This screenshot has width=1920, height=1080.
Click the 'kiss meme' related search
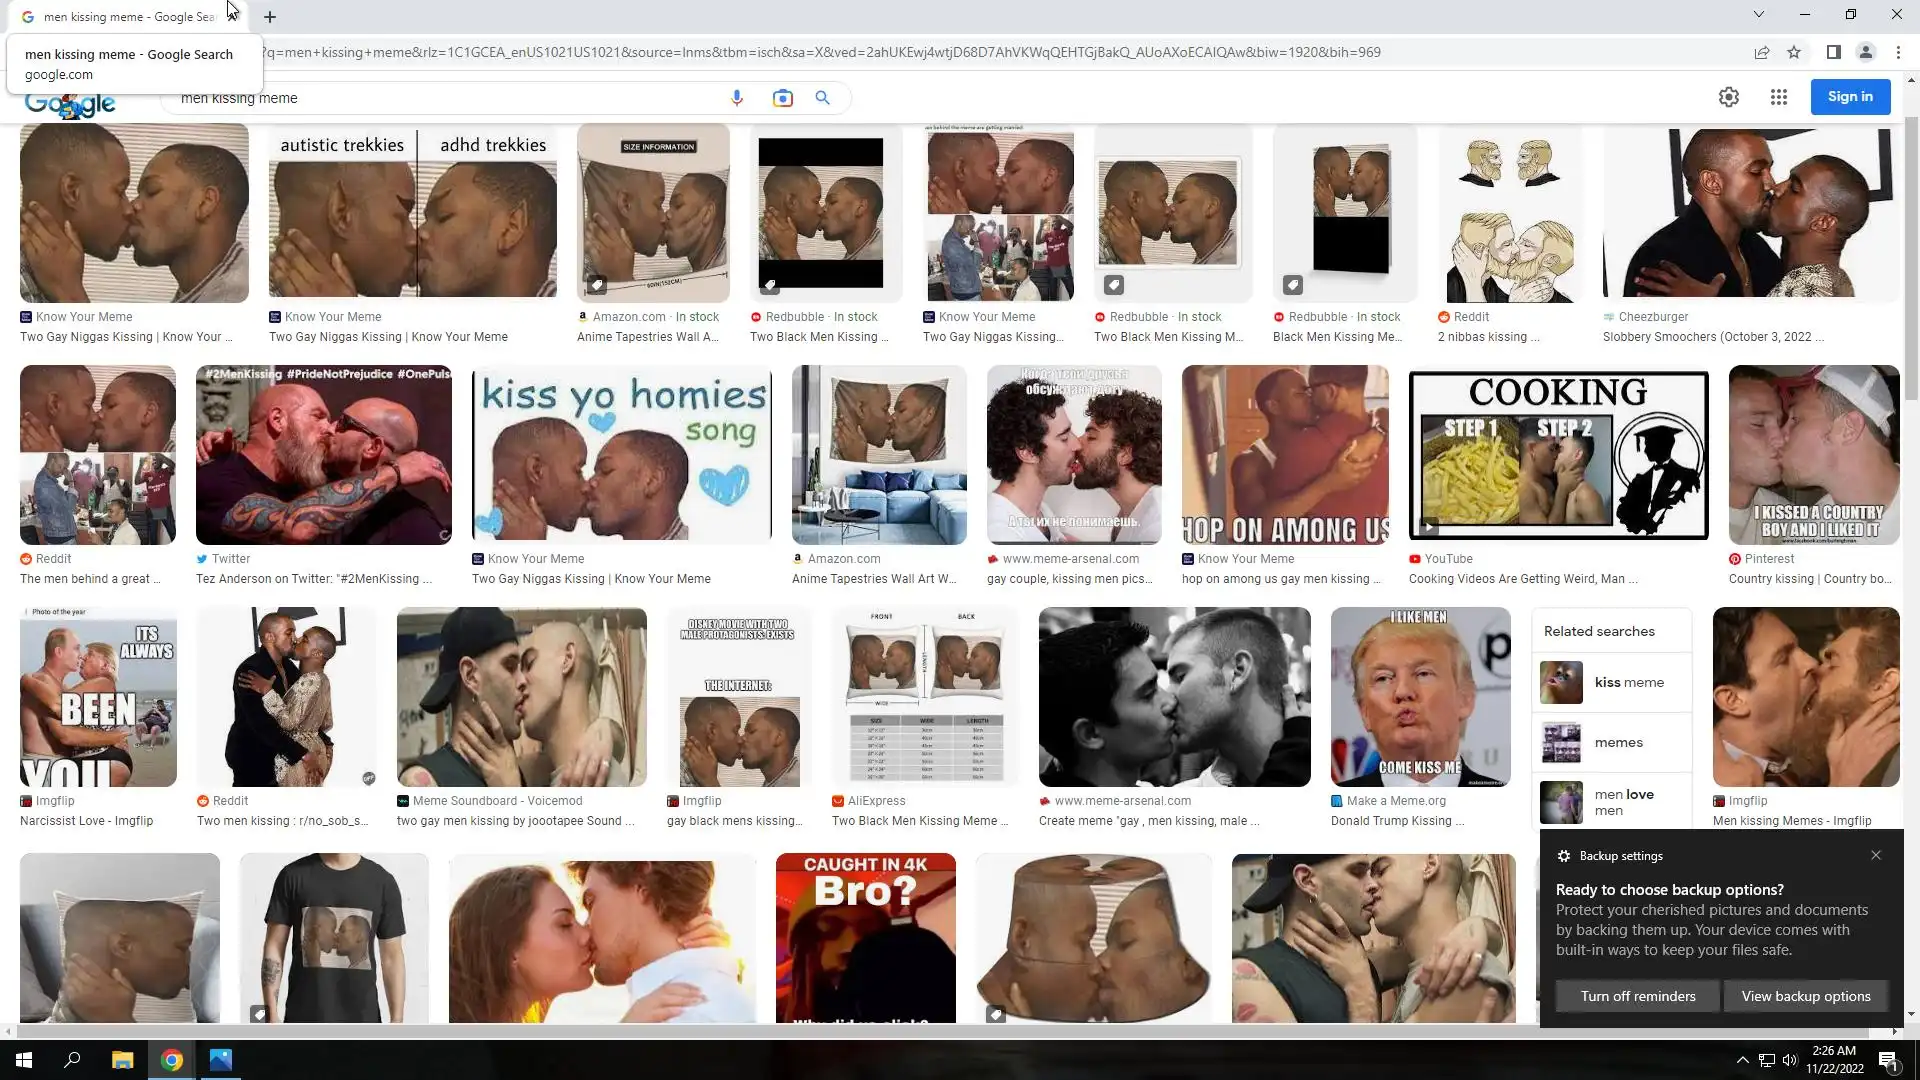coord(1628,682)
